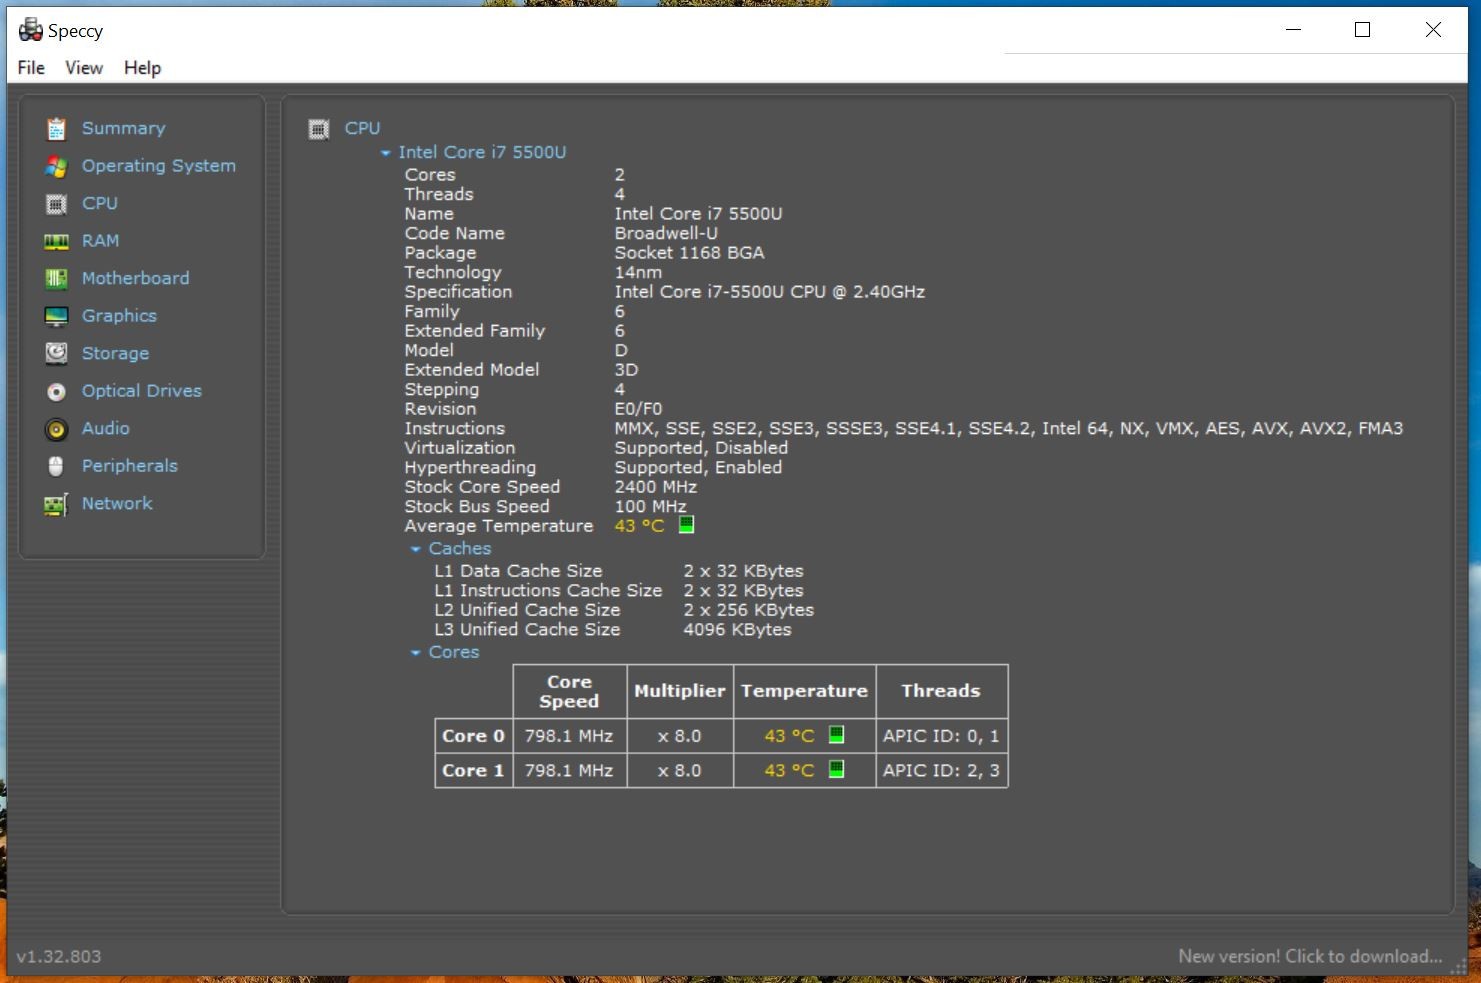The height and width of the screenshot is (983, 1481).
Task: Collapse the Caches section arrow
Action: coord(415,549)
